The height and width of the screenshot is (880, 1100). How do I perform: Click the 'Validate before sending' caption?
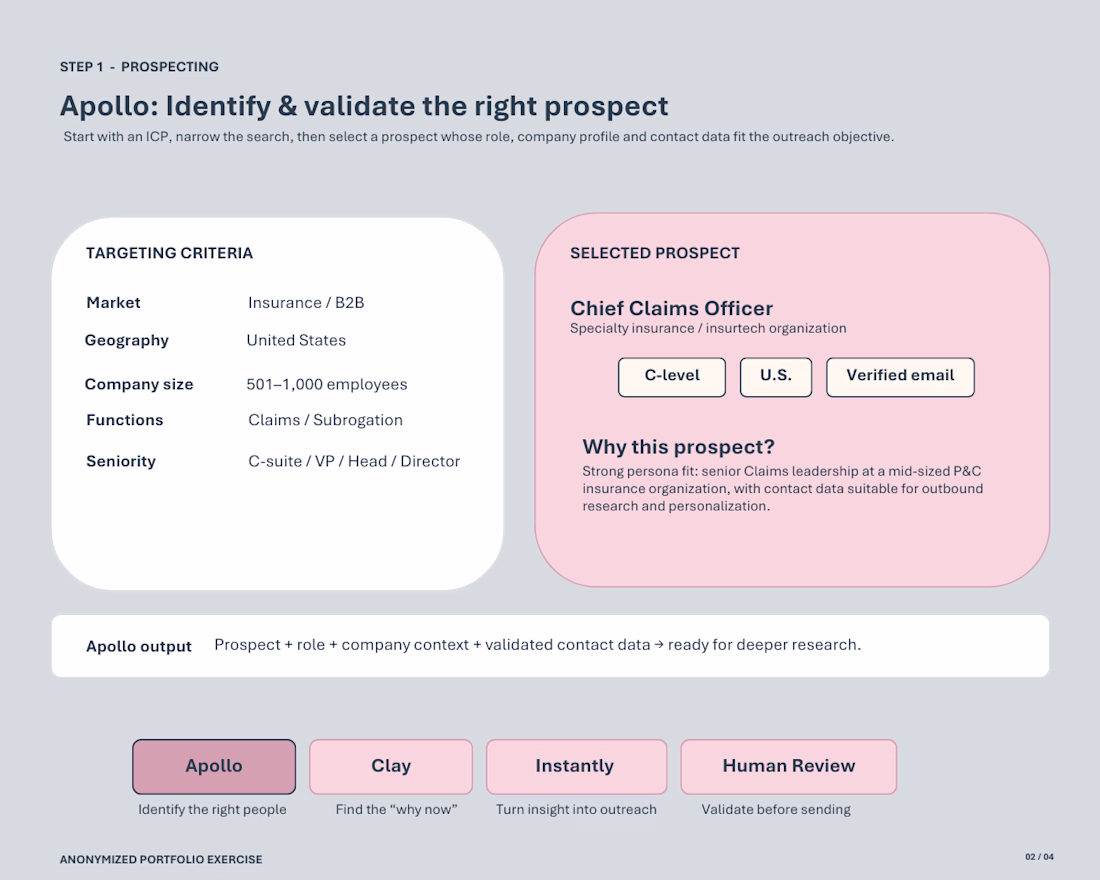coord(776,809)
